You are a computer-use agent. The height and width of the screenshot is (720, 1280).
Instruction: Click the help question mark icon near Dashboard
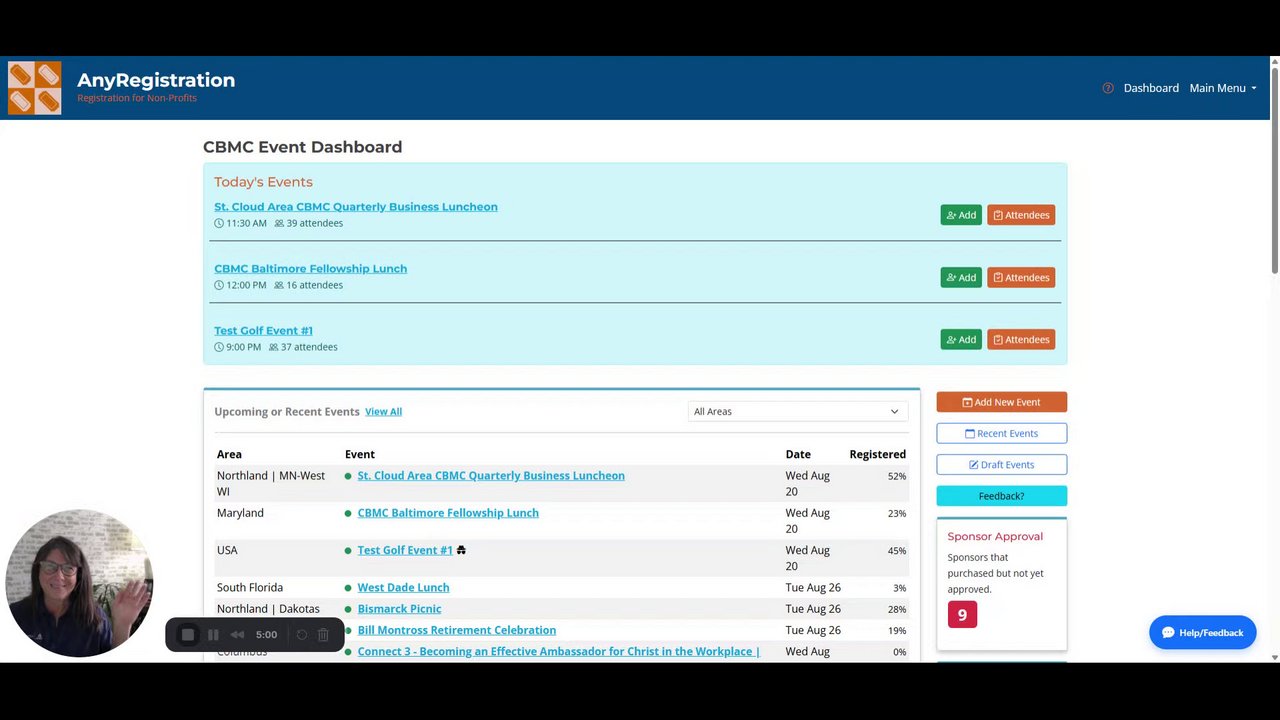pyautogui.click(x=1108, y=88)
